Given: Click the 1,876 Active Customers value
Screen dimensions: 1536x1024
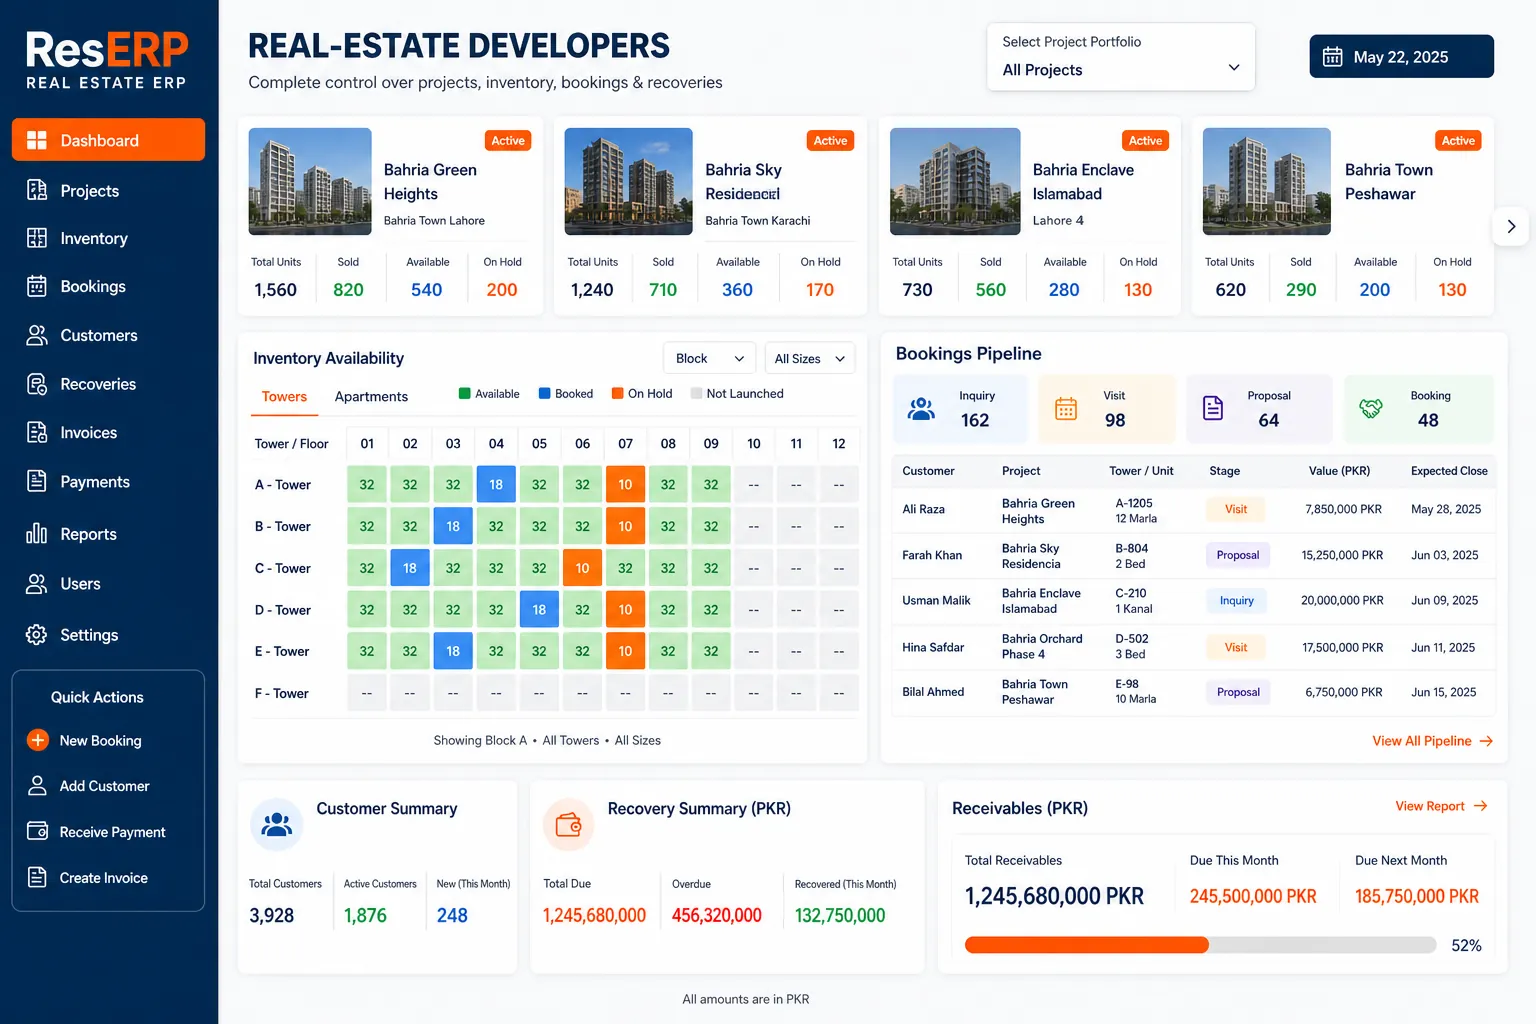Looking at the screenshot, I should click(365, 915).
